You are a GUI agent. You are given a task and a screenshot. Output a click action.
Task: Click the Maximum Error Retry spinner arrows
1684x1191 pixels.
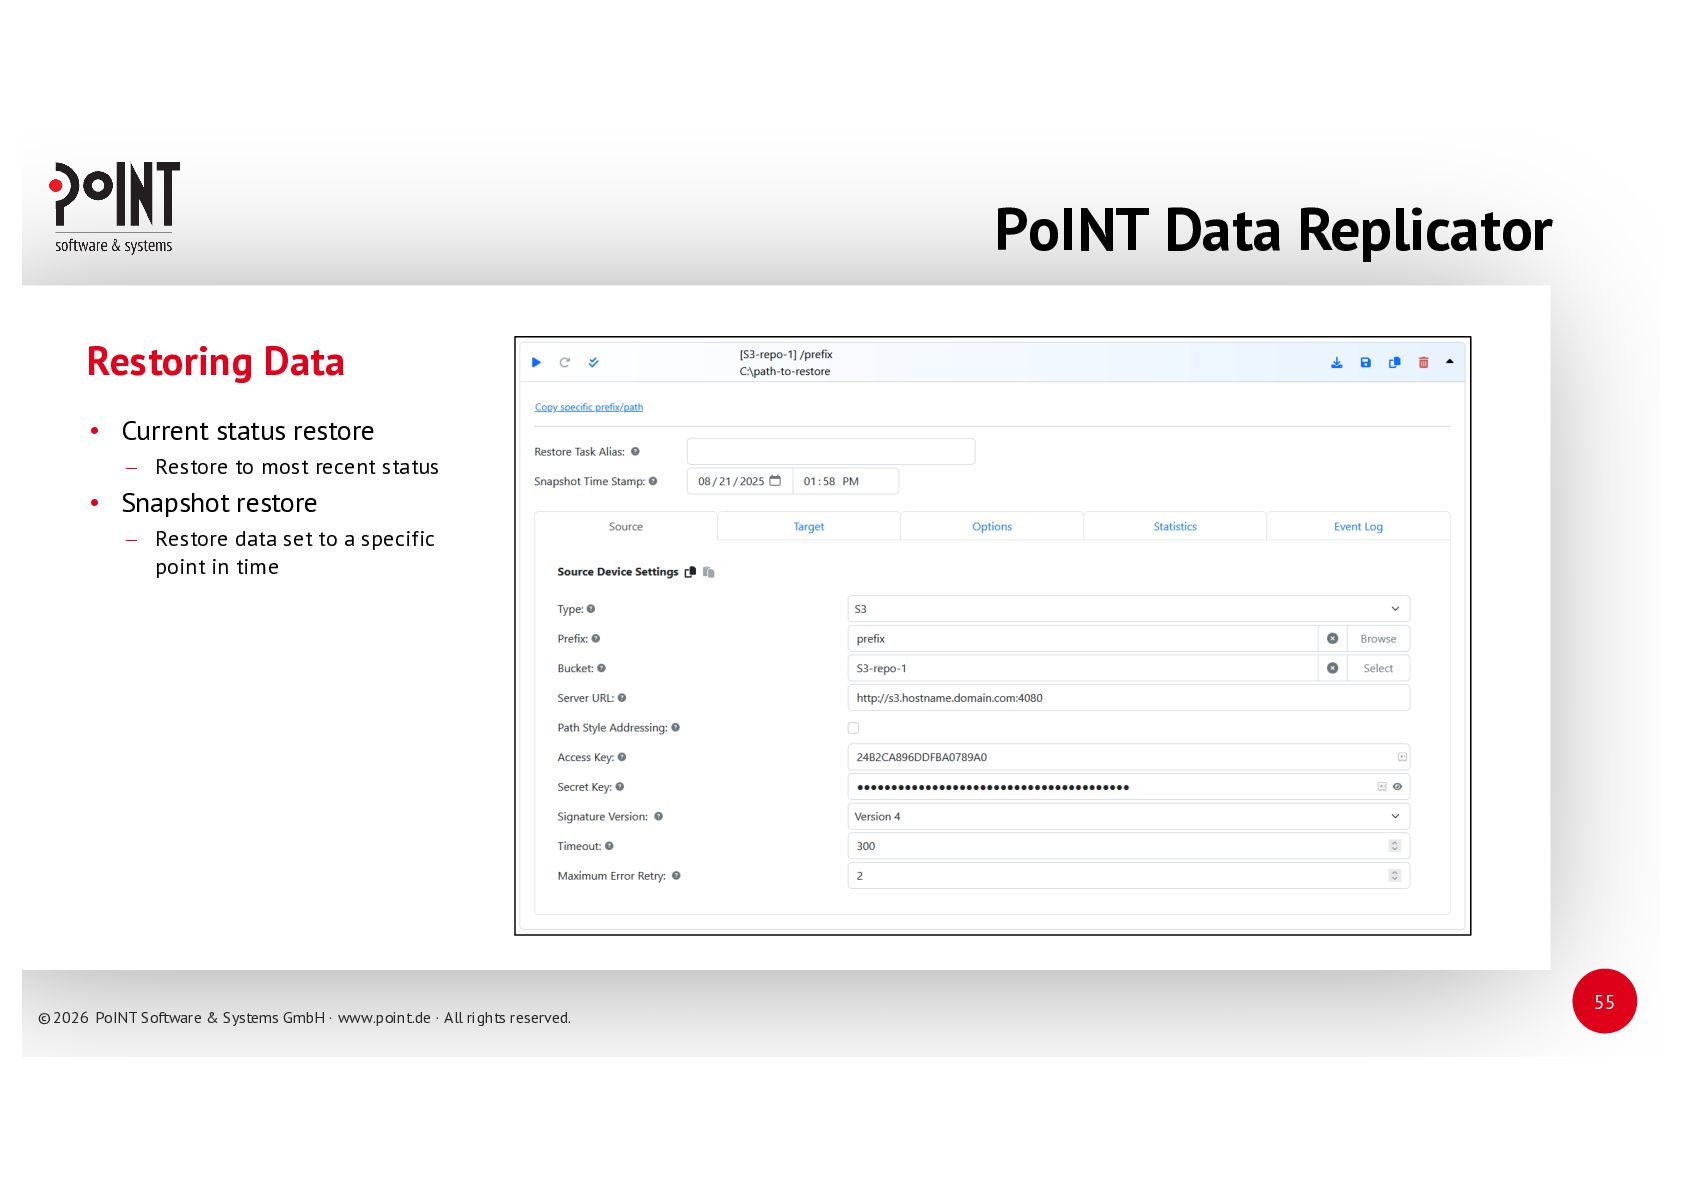click(x=1395, y=876)
